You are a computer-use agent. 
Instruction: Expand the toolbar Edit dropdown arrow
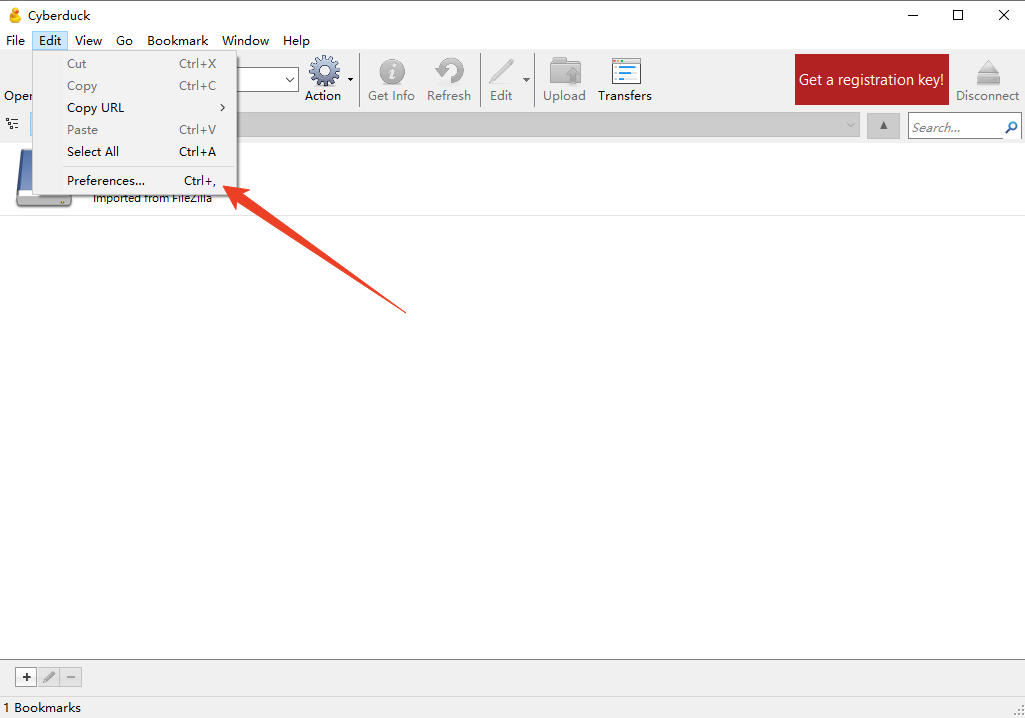coord(526,80)
